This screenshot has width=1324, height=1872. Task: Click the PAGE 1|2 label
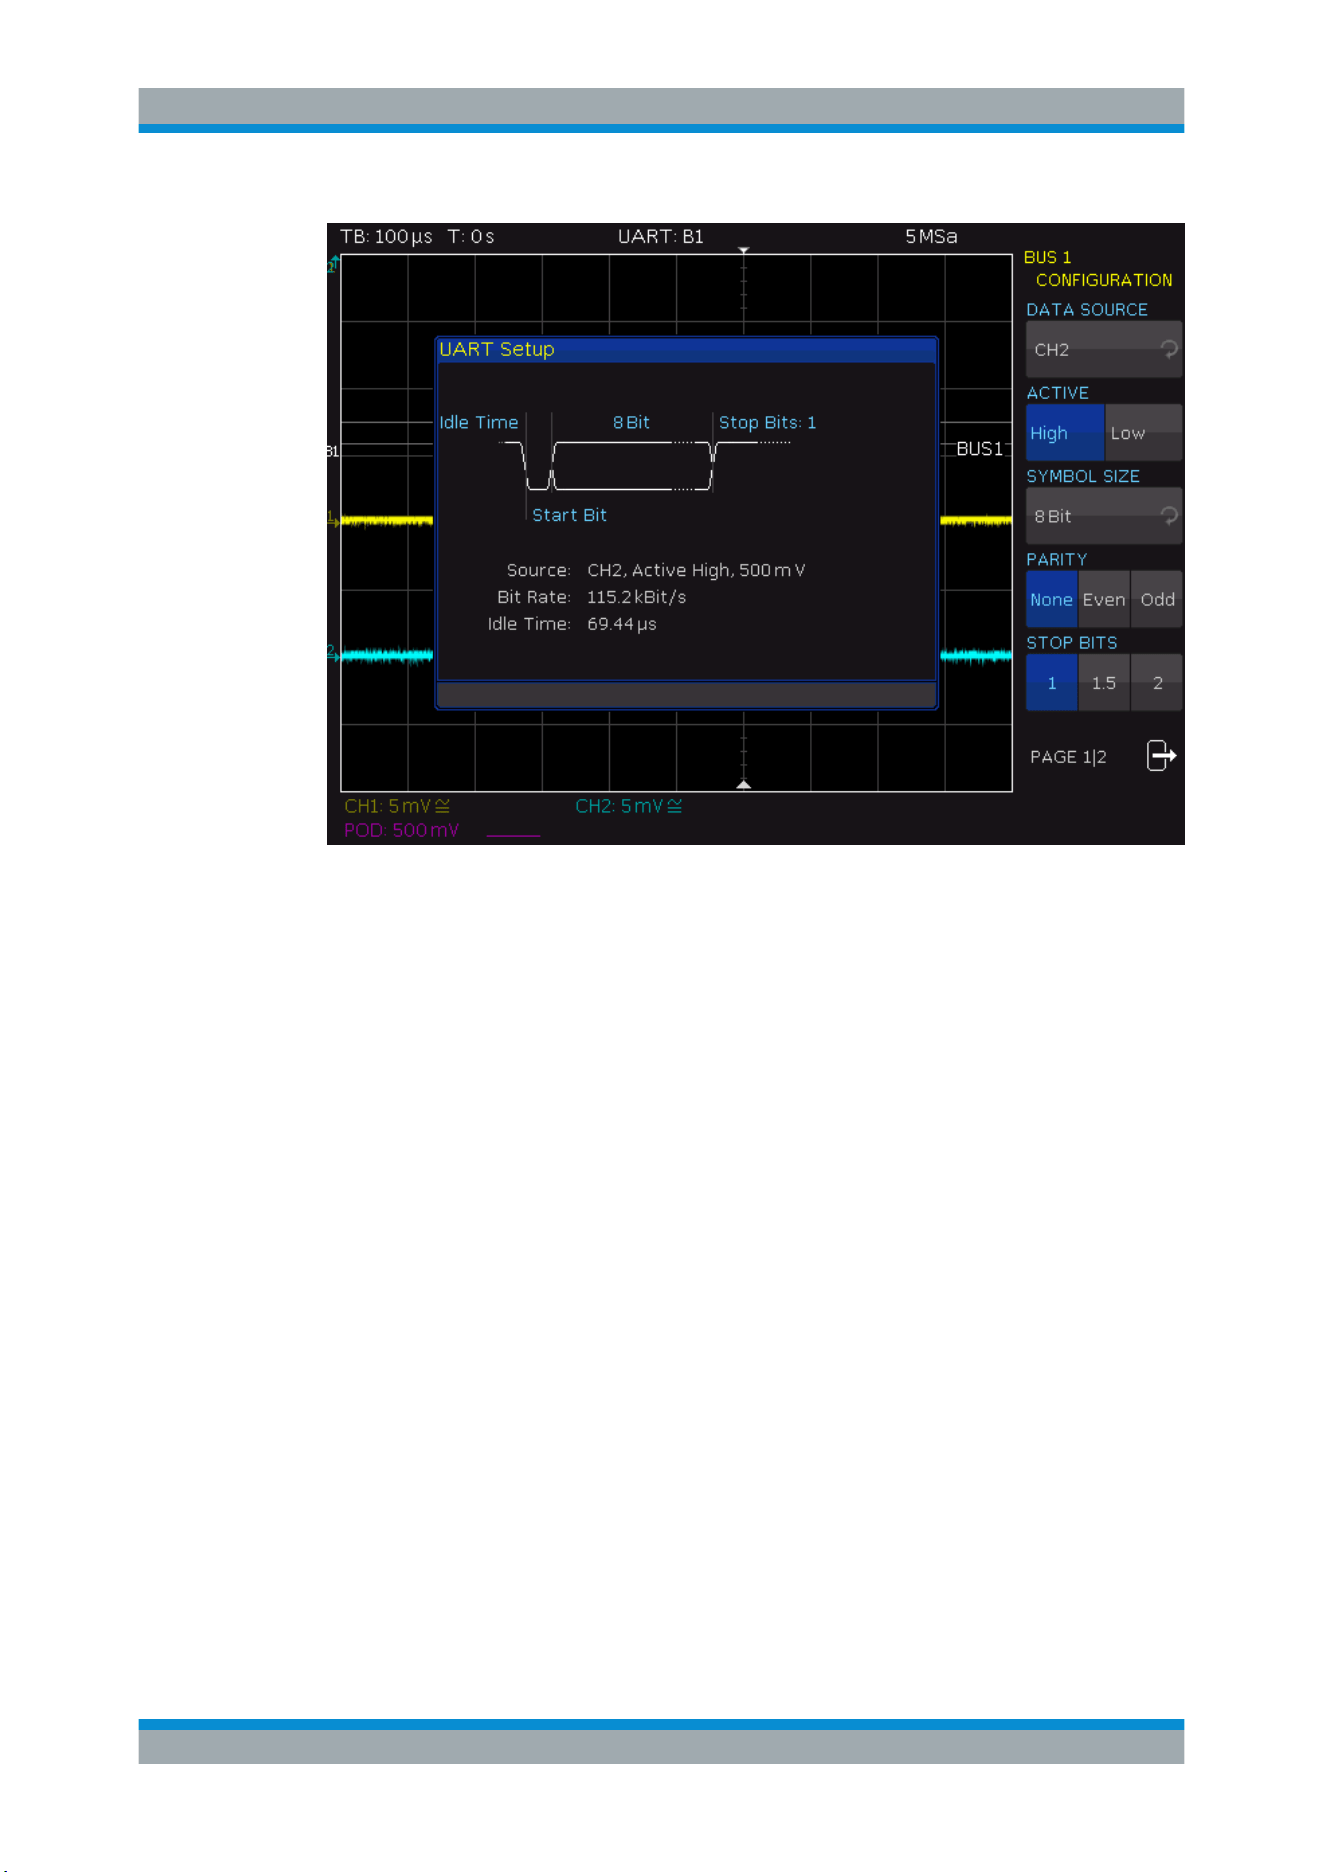pos(1068,757)
